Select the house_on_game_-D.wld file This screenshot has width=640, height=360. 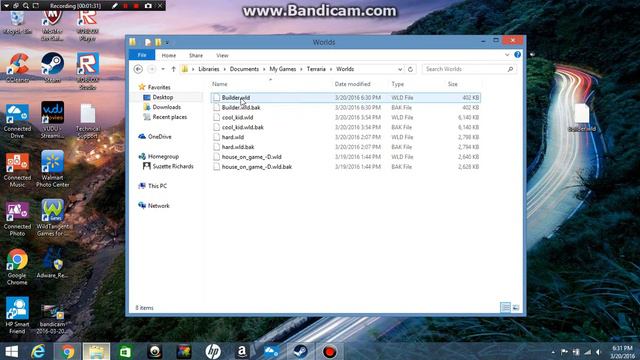[x=345, y=157]
